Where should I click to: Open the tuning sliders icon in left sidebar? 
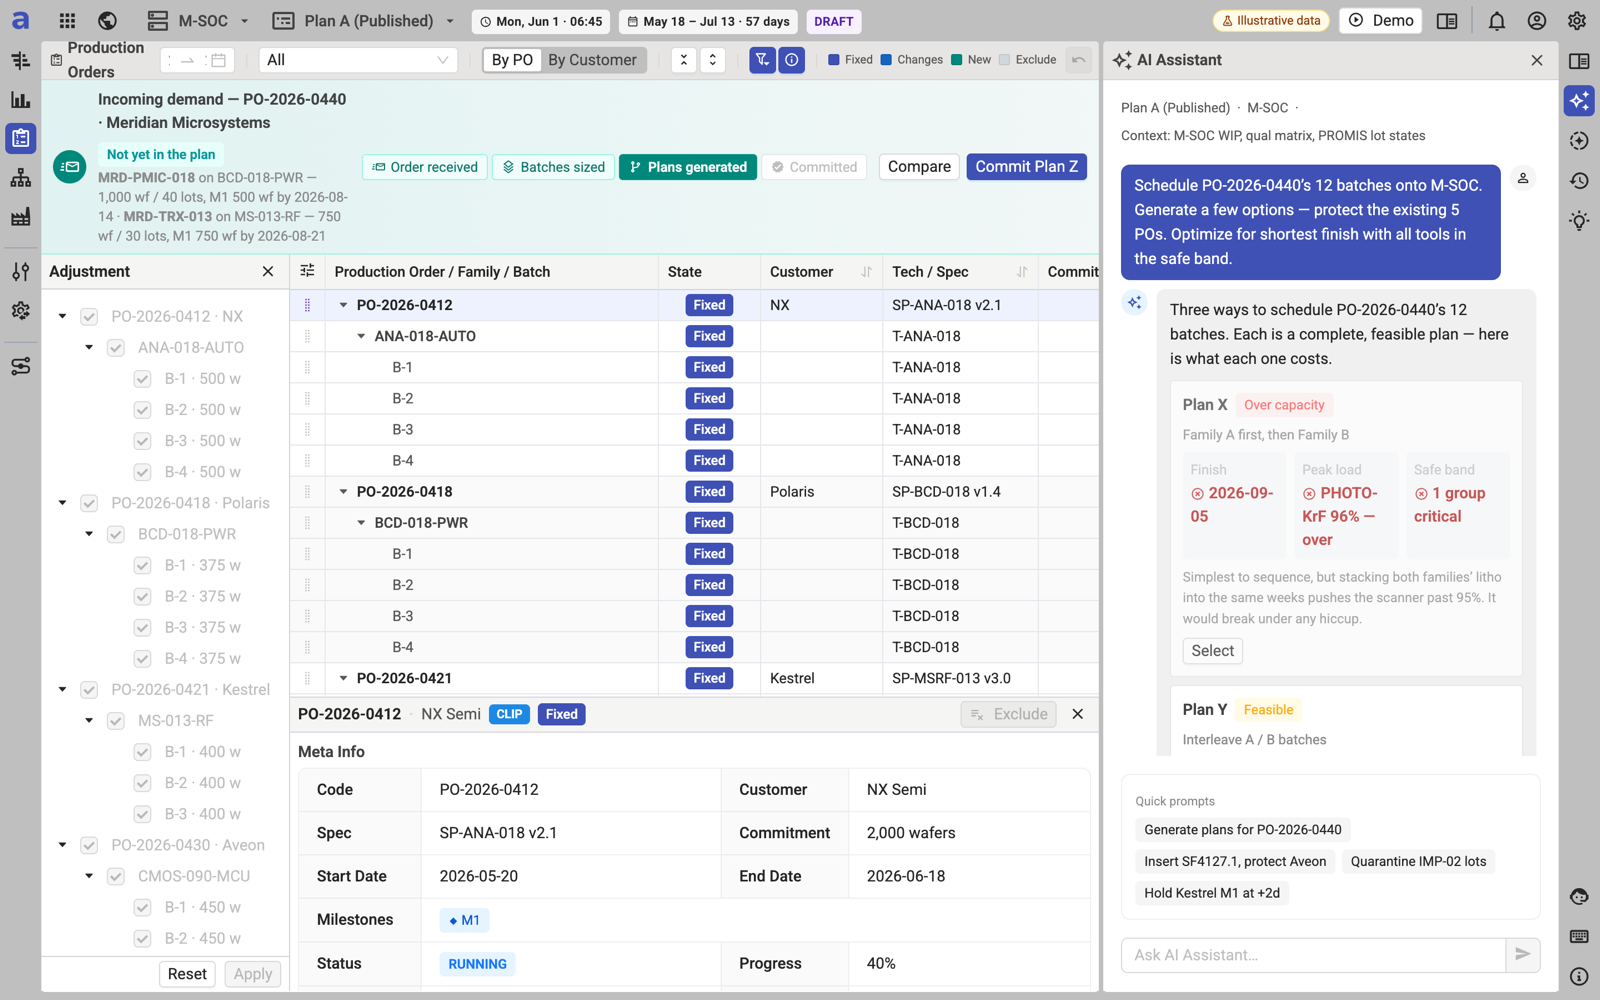tap(21, 272)
